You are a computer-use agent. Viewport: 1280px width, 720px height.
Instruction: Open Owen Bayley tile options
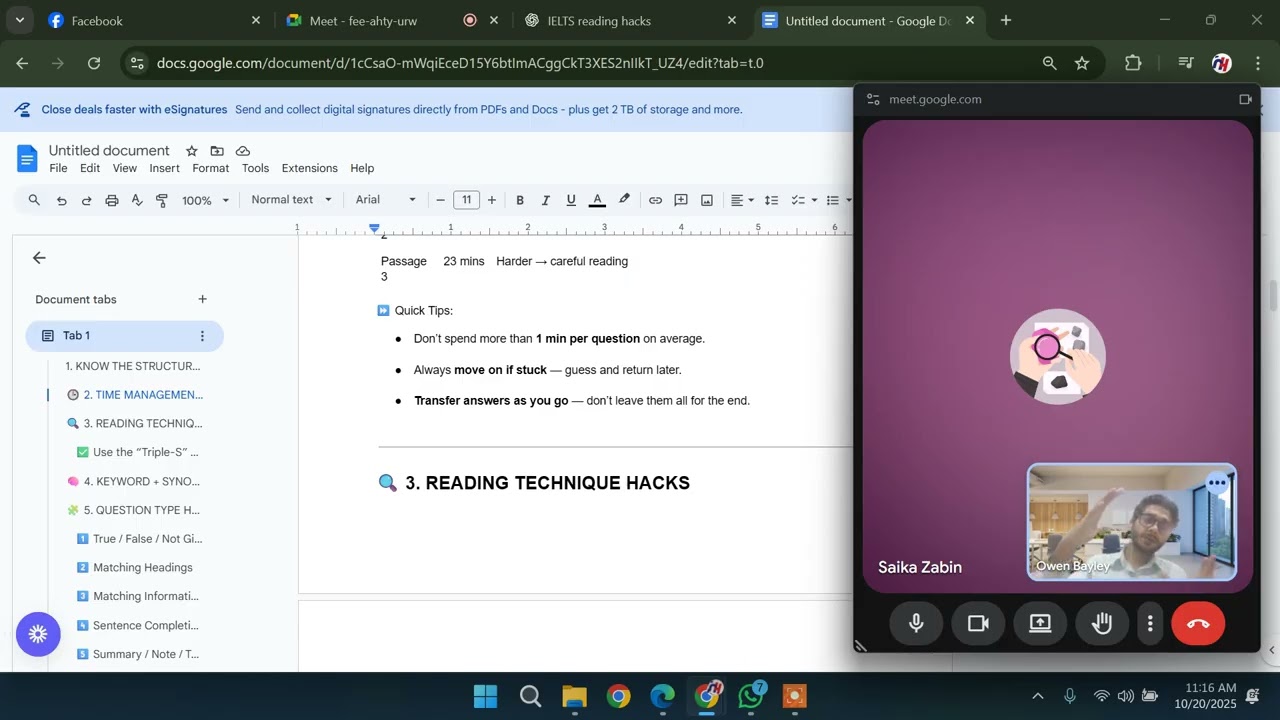tap(1217, 483)
